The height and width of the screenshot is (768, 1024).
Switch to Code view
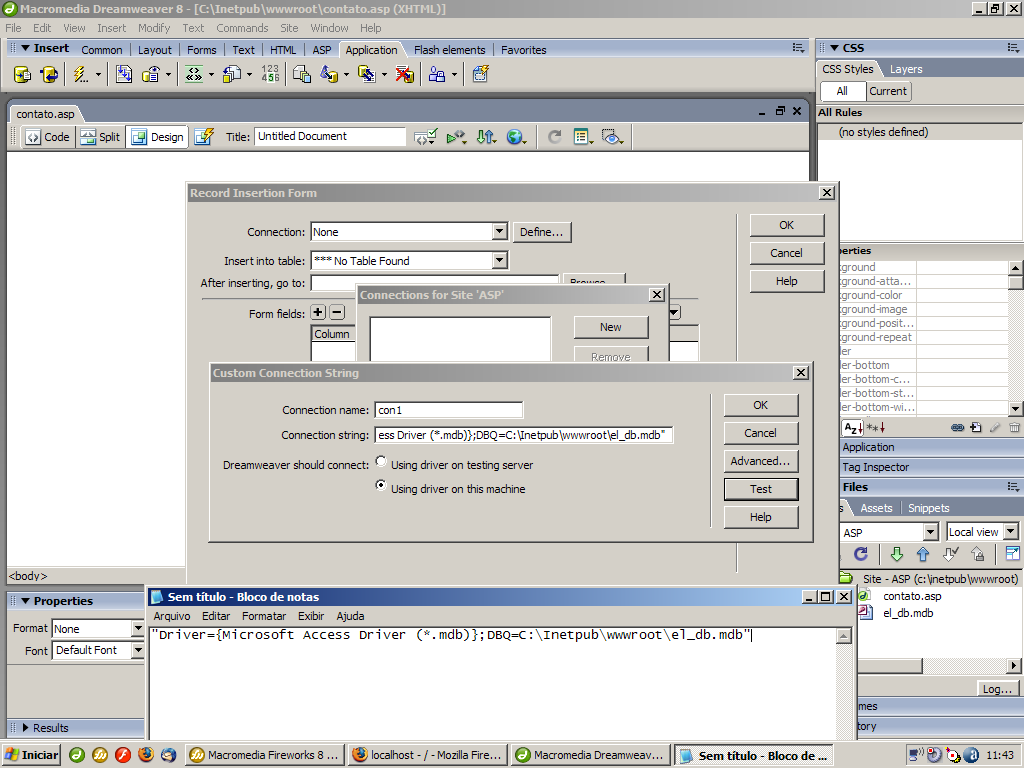[x=48, y=137]
